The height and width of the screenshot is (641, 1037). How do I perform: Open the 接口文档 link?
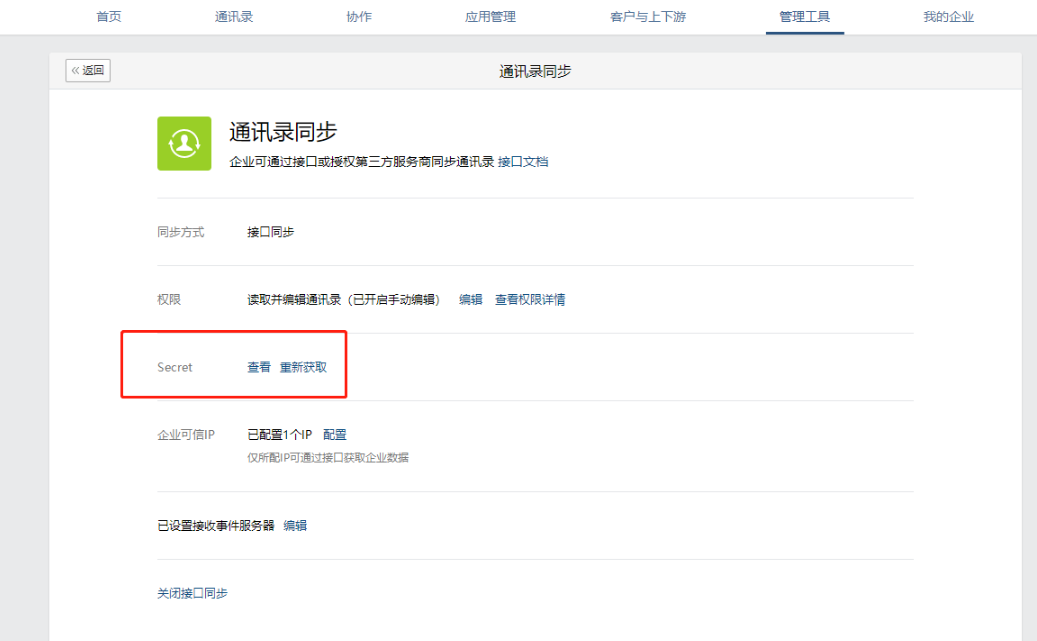[523, 162]
